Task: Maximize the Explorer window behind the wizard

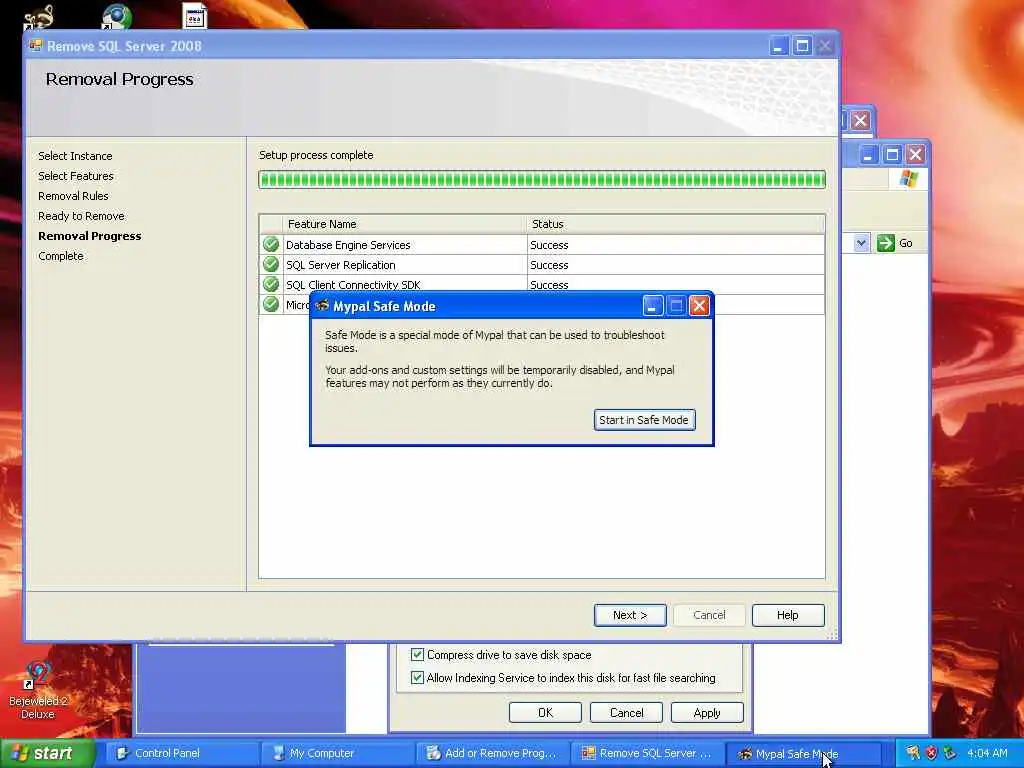Action: coord(892,155)
